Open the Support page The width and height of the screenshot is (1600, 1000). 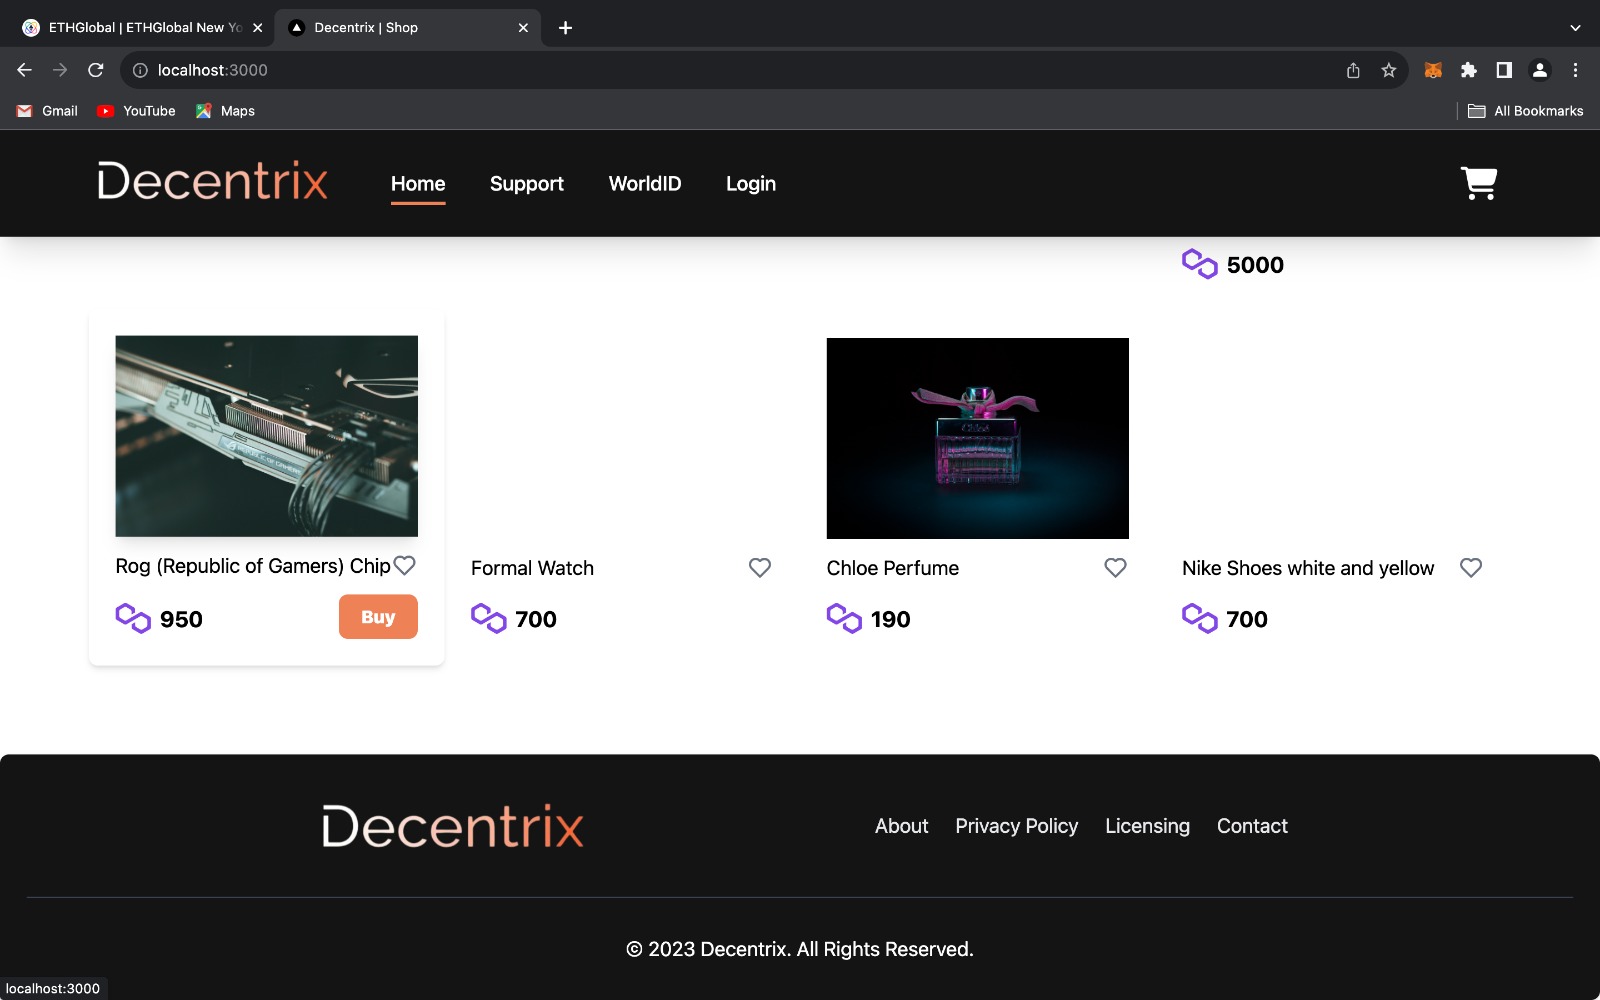[527, 184]
